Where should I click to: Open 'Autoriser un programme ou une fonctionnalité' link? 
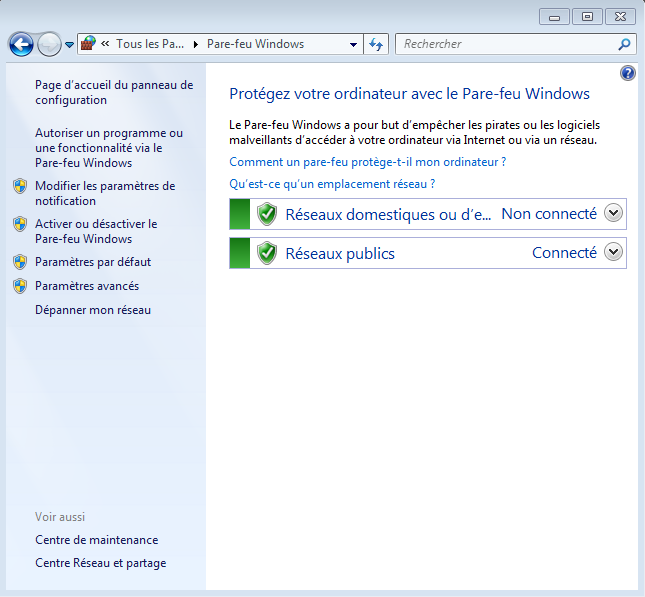click(x=109, y=148)
